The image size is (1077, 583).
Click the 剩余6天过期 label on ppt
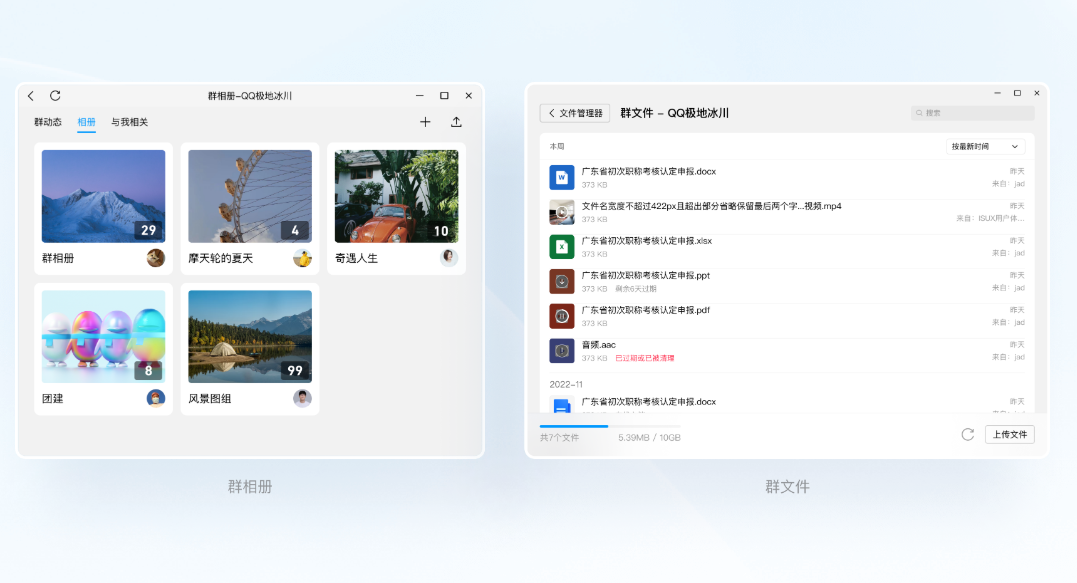click(x=635, y=289)
